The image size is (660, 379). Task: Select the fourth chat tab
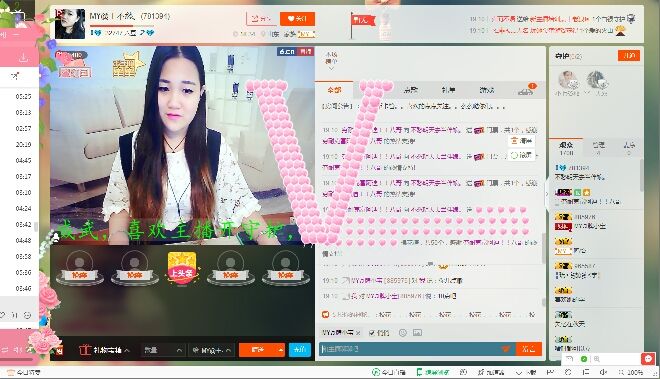click(x=448, y=90)
